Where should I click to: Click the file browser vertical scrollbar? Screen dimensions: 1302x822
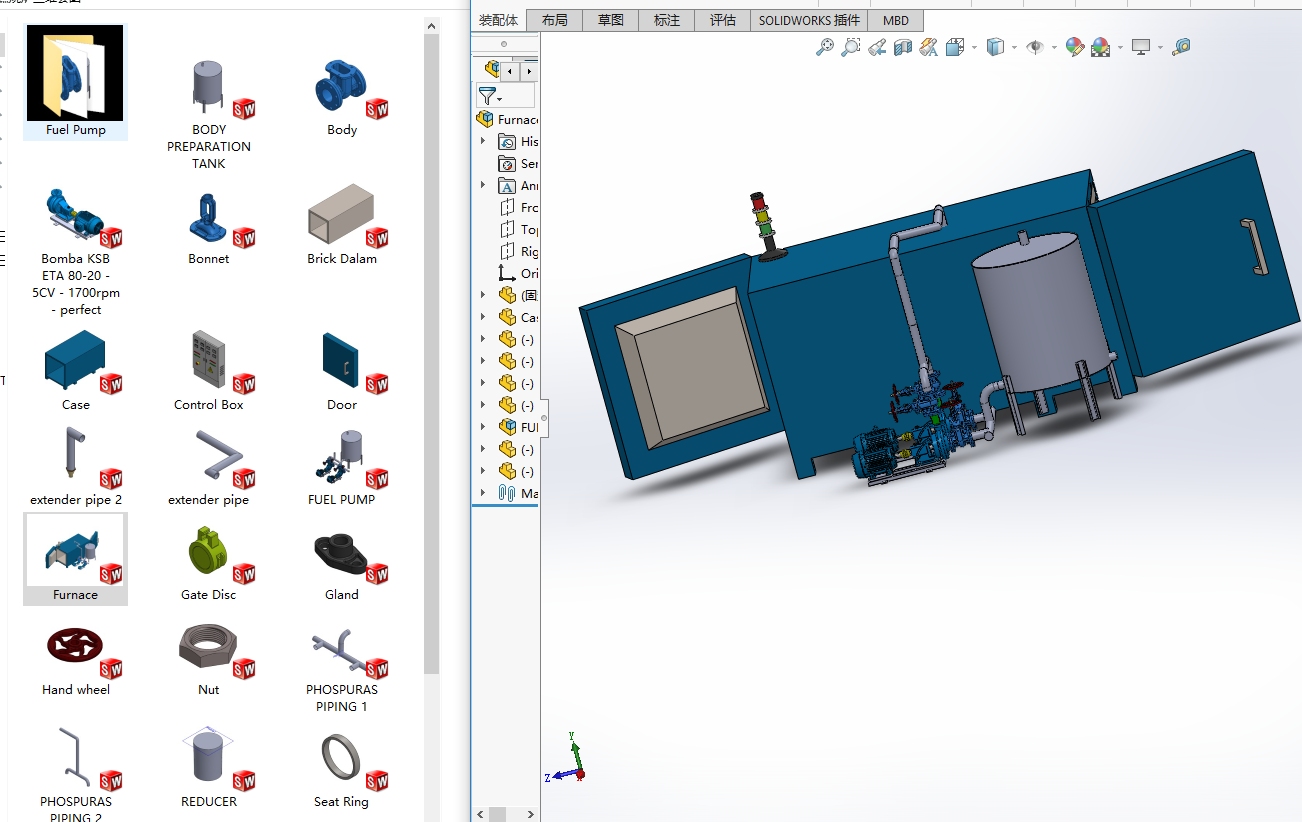click(431, 350)
